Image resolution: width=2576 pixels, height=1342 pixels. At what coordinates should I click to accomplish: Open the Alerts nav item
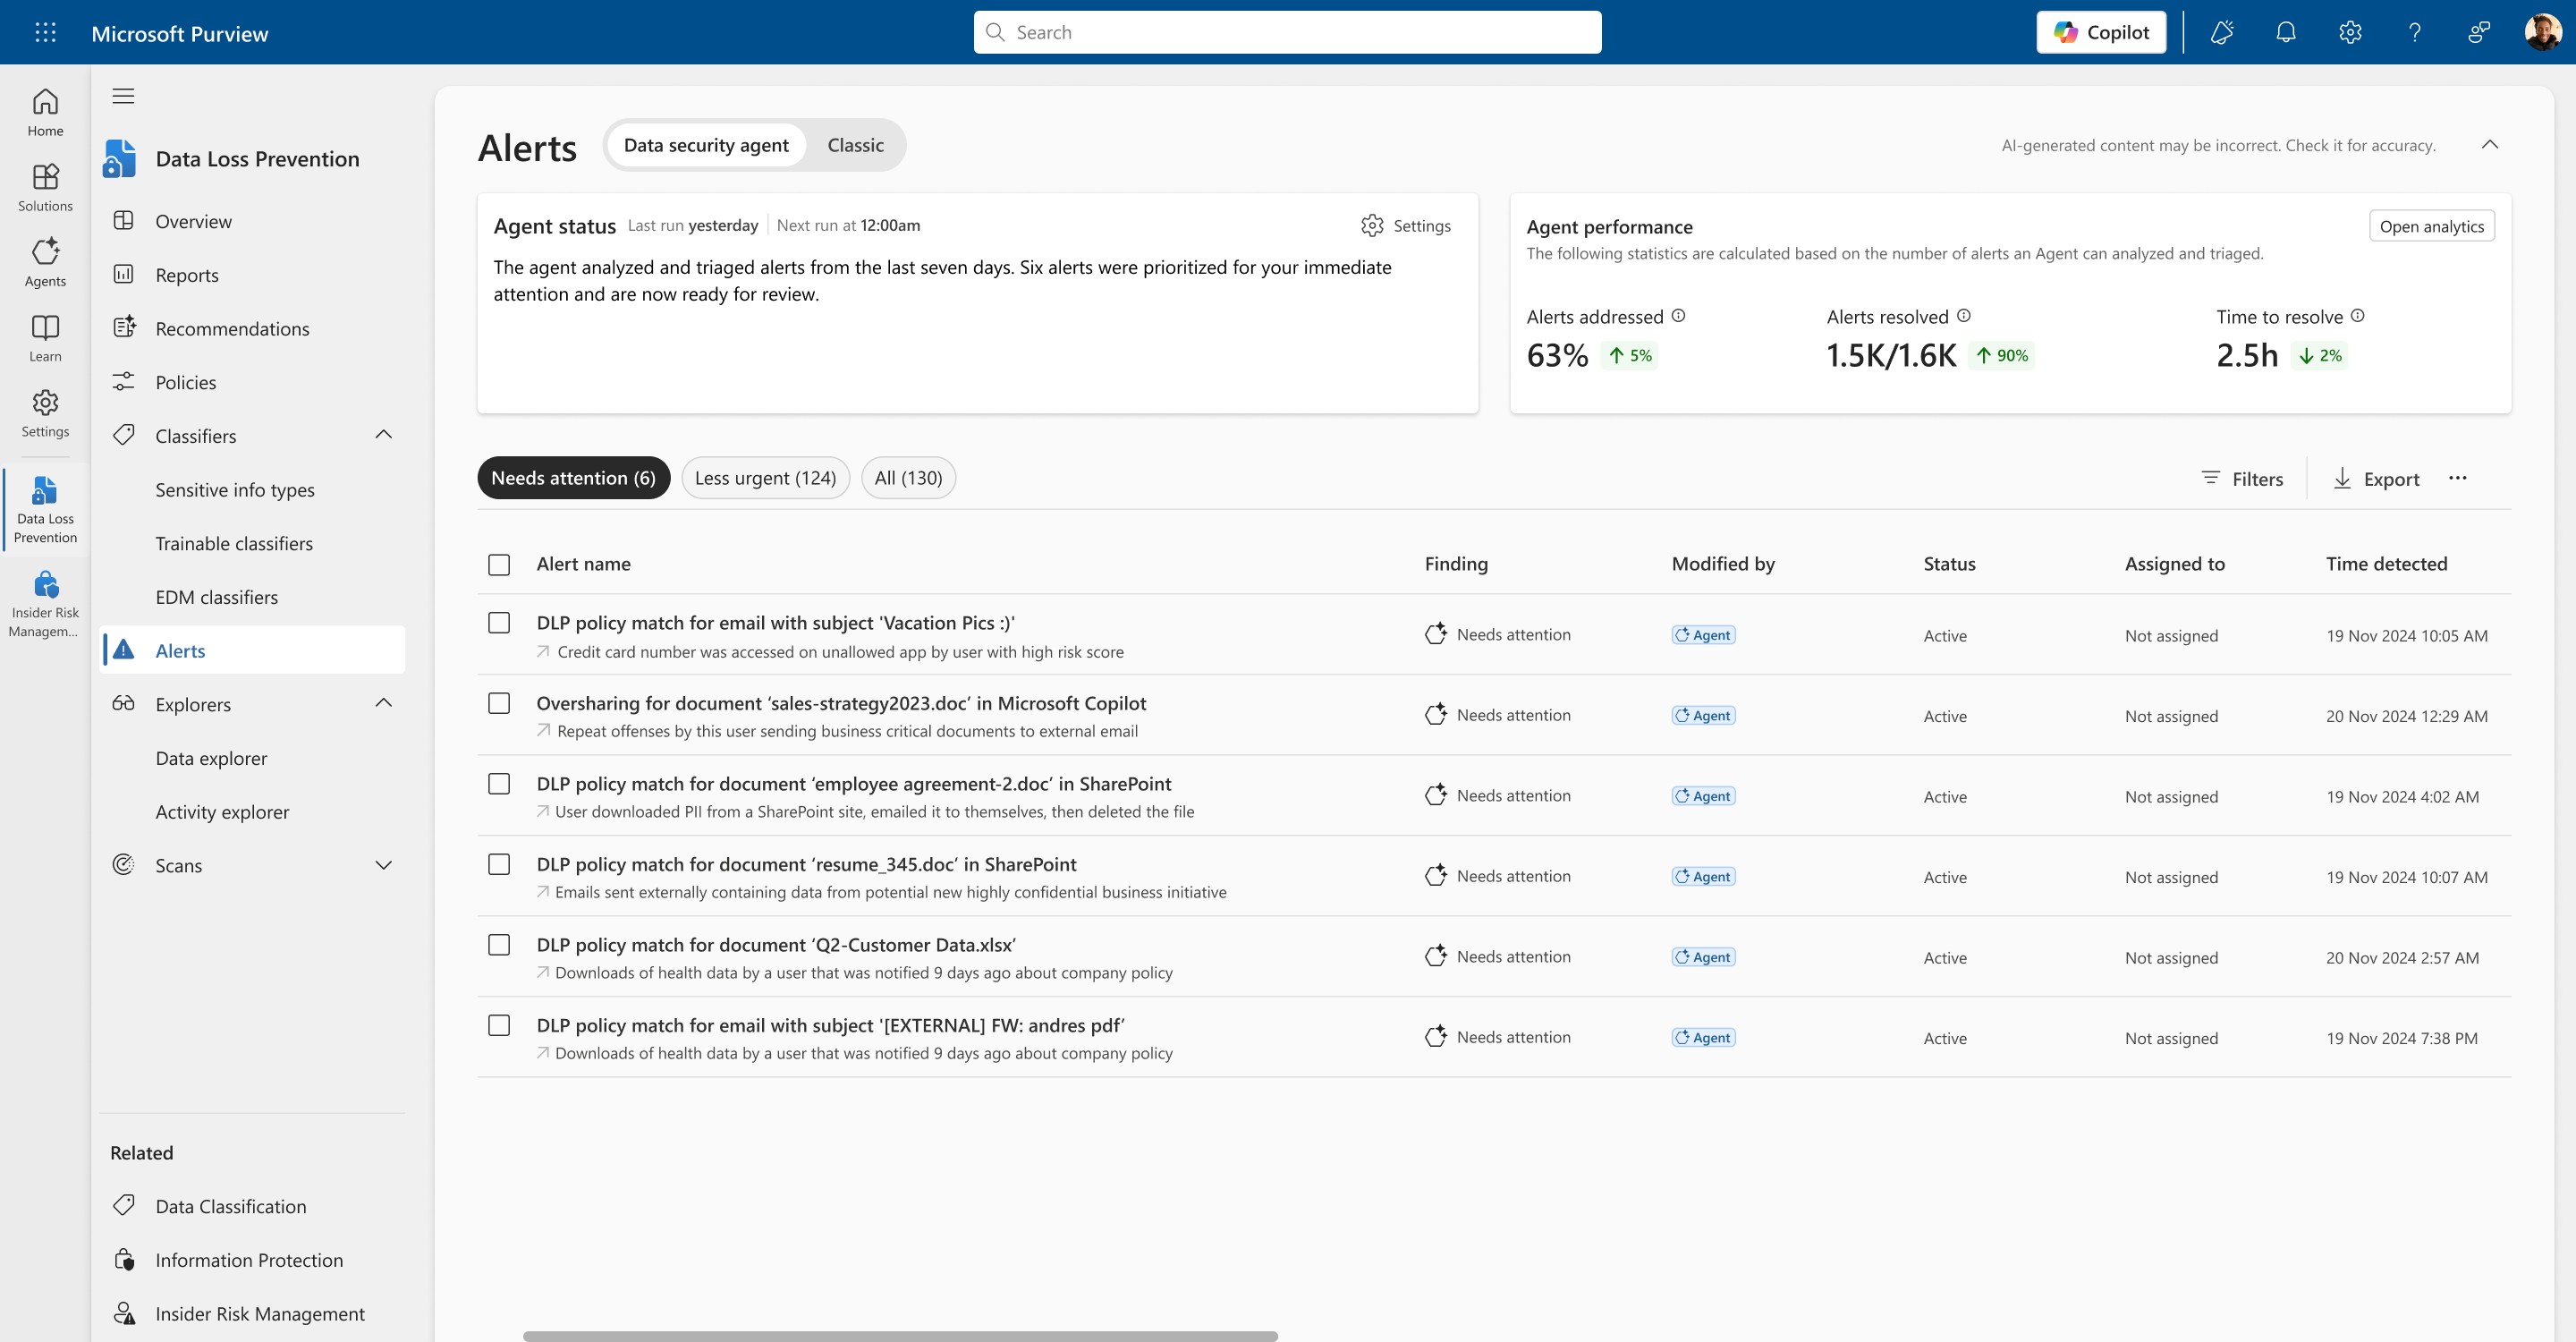[252, 651]
